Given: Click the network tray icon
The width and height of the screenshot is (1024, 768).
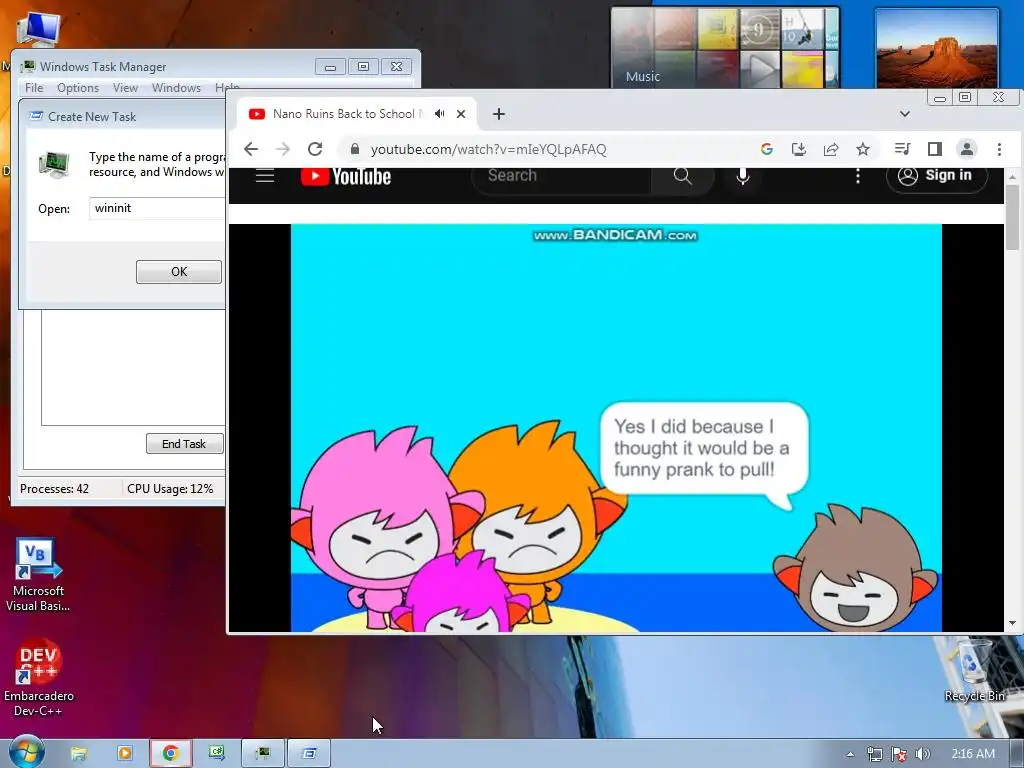Looking at the screenshot, I should pyautogui.click(x=874, y=754).
